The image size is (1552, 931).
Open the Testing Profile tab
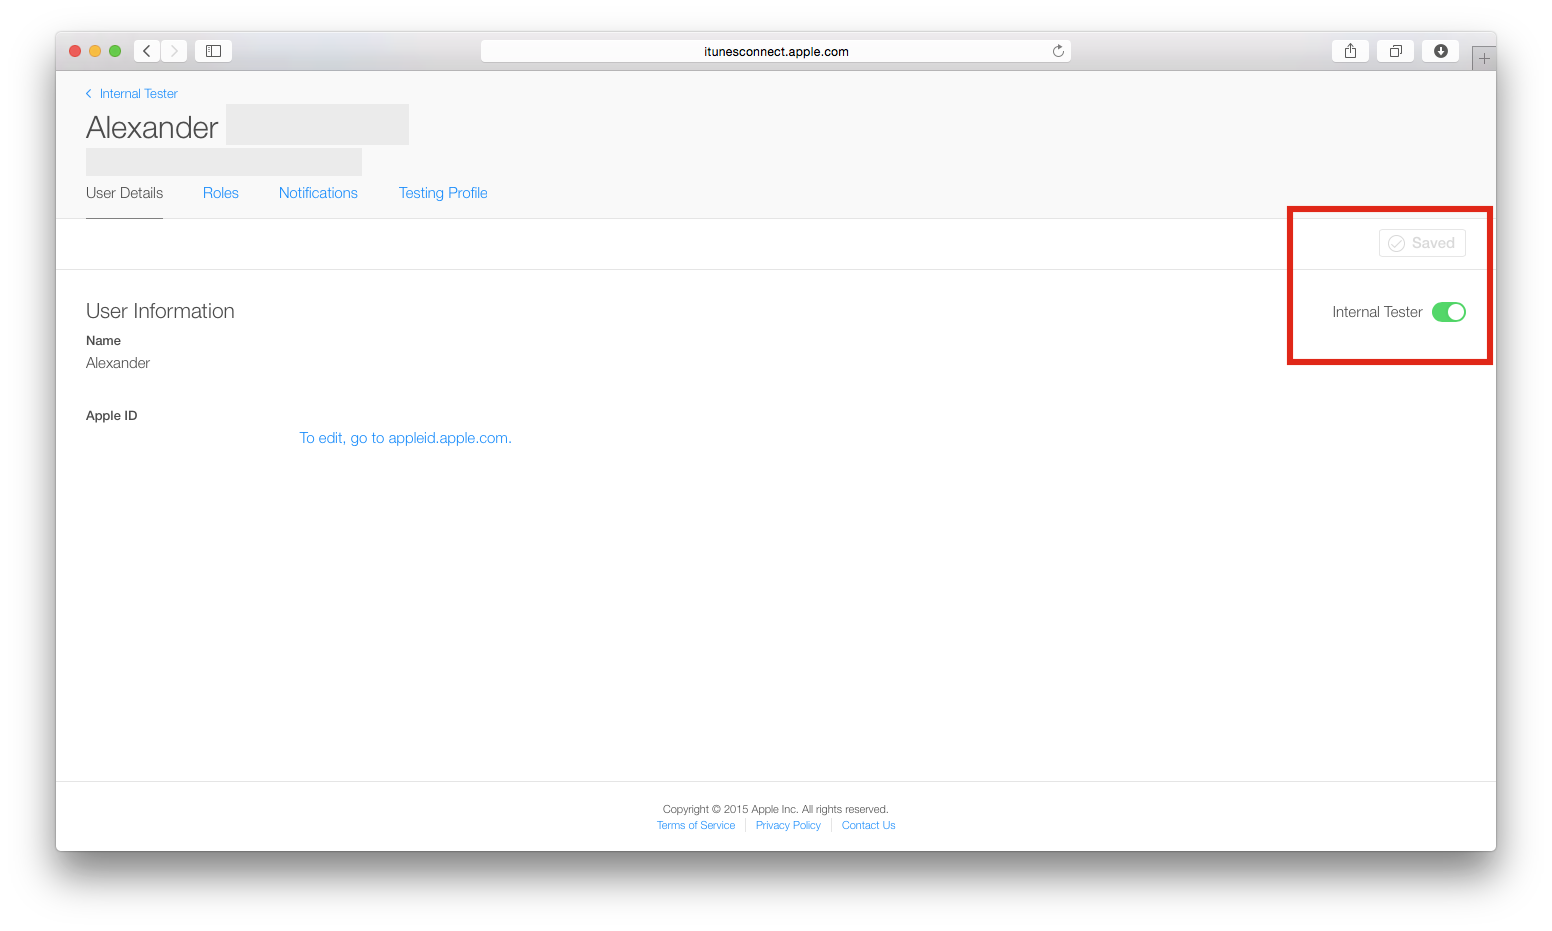pyautogui.click(x=443, y=193)
